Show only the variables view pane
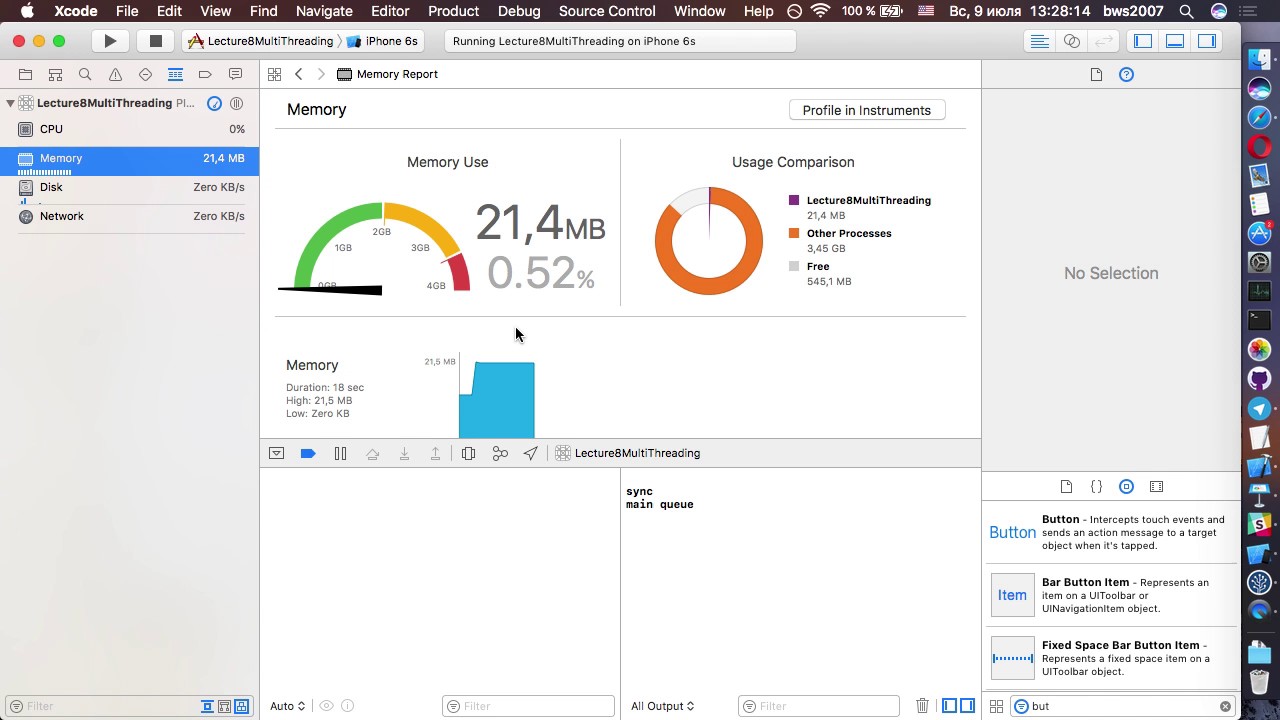This screenshot has height=720, width=1280. [x=949, y=706]
